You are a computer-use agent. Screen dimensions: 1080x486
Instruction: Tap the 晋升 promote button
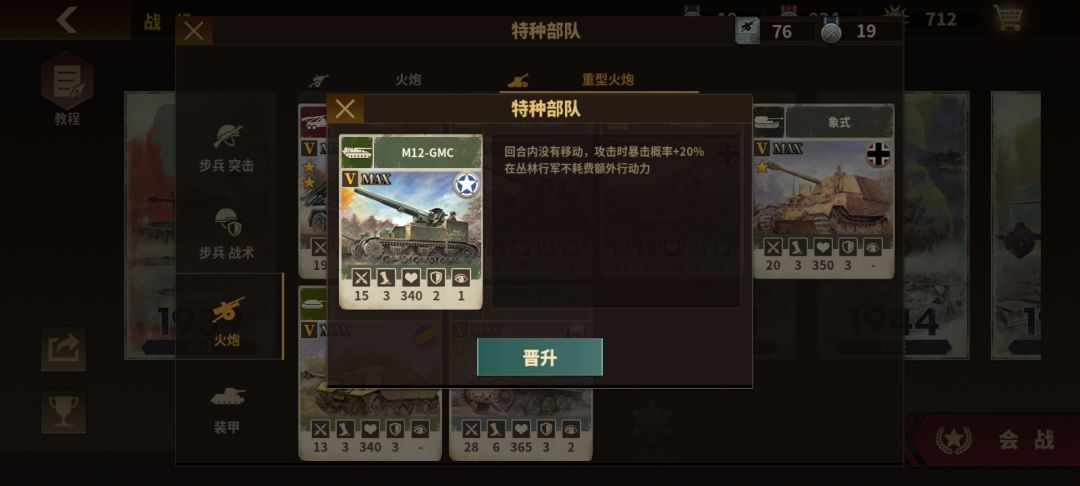[539, 357]
